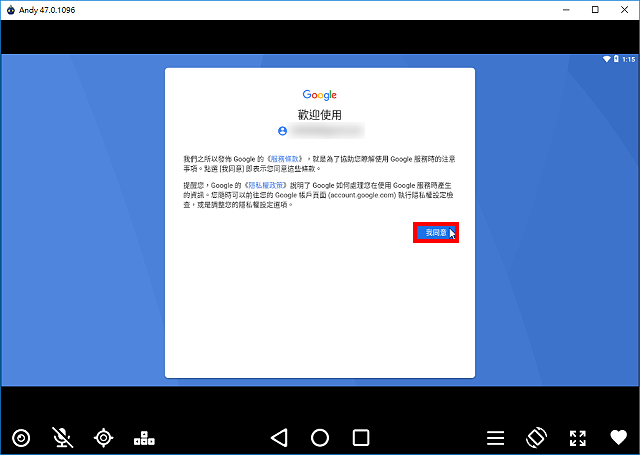Minimize the Andy window
640x455 pixels.
[566, 10]
